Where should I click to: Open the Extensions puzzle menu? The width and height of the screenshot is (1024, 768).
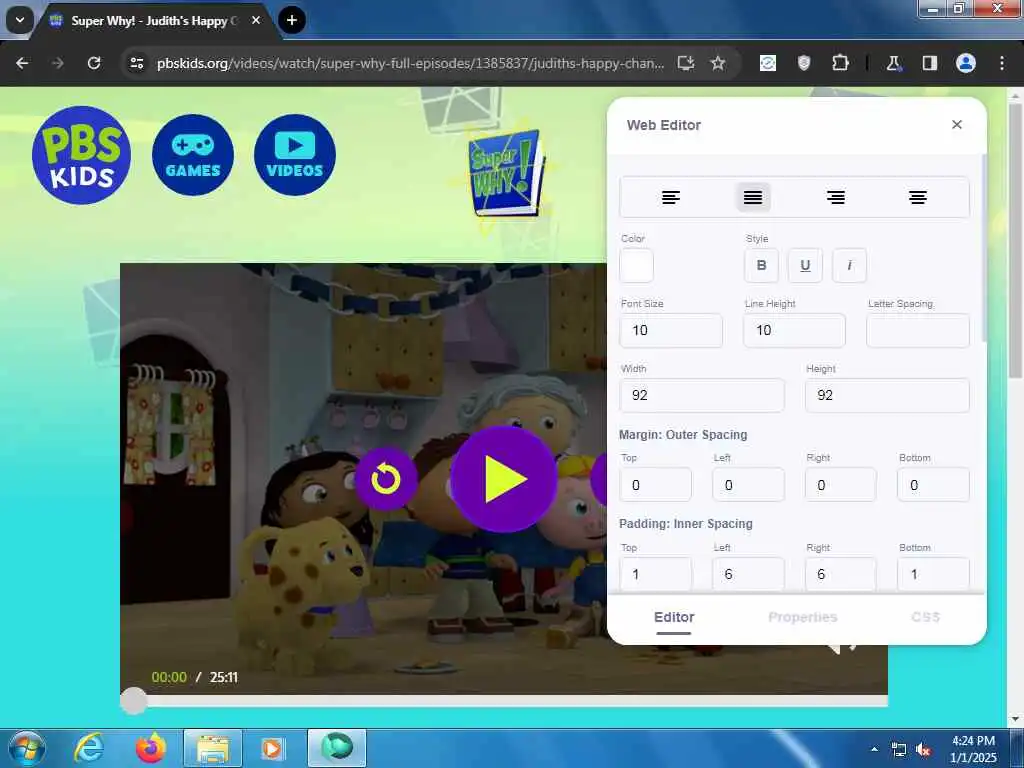pyautogui.click(x=840, y=63)
